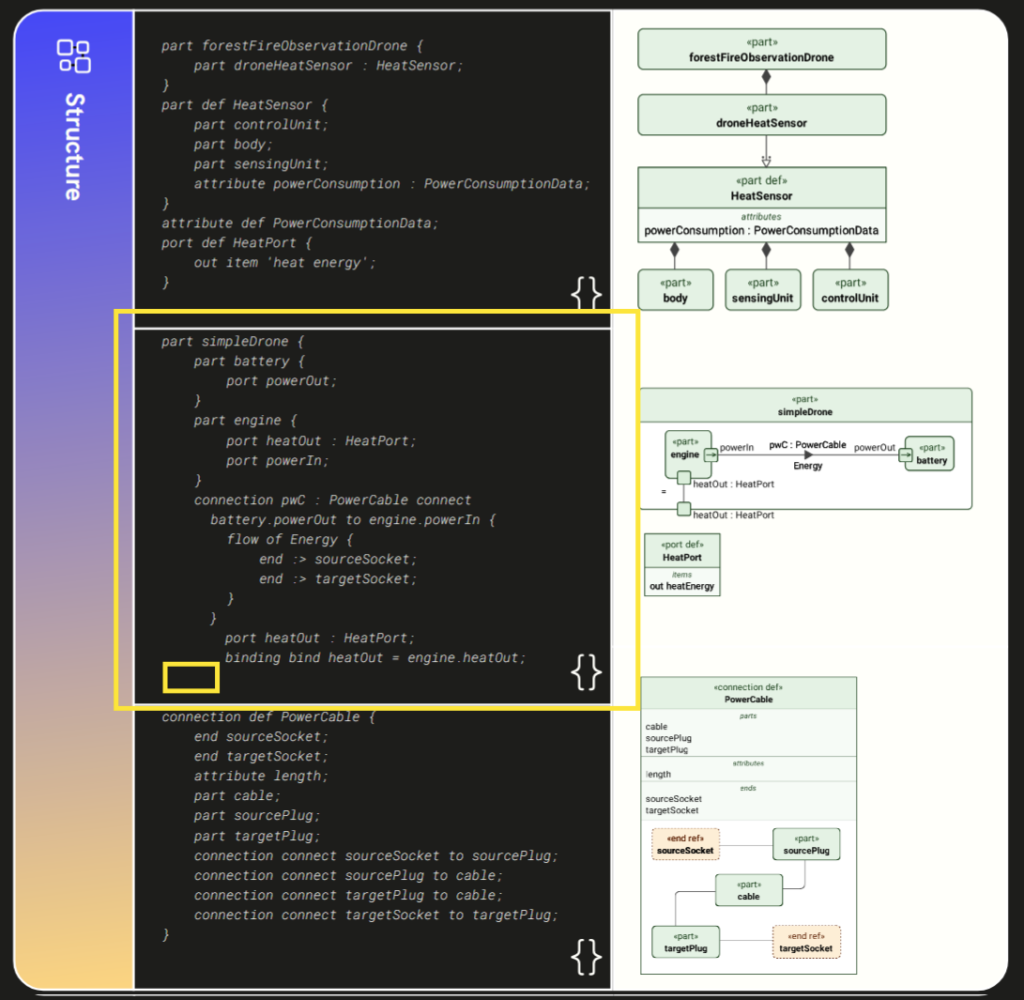Click the lower heatOut port square on simpleDrone border

[684, 510]
